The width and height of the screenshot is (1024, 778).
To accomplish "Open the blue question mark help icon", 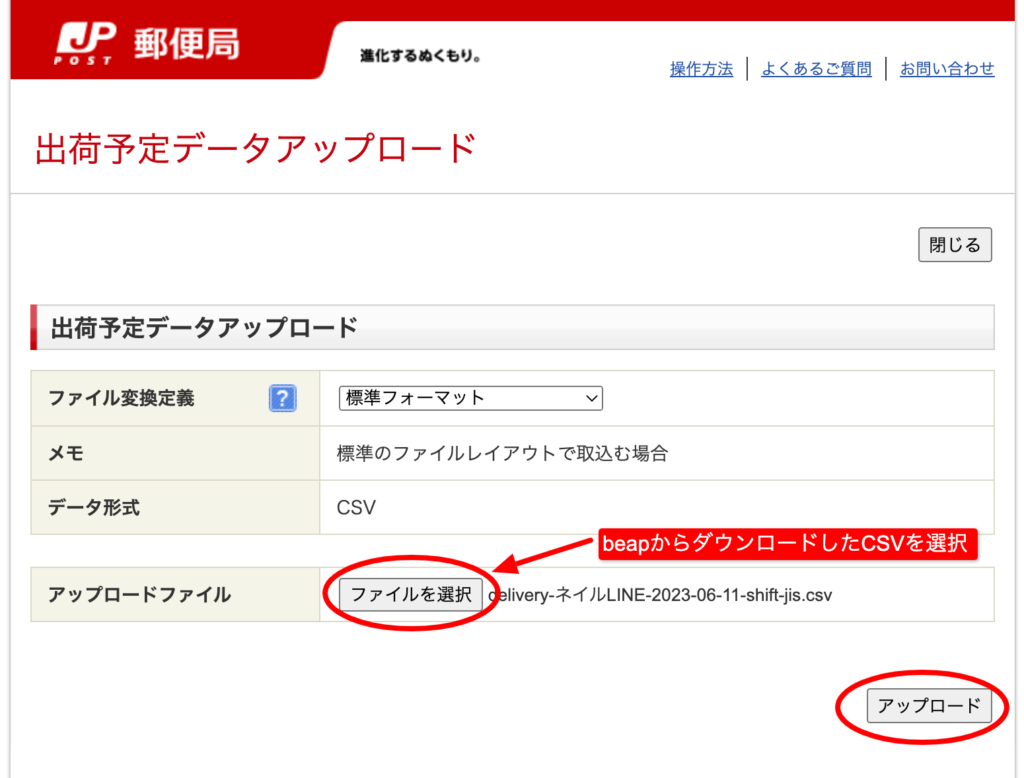I will [282, 399].
